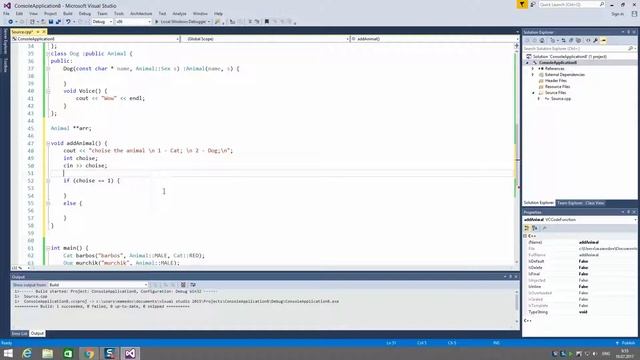The height and width of the screenshot is (360, 640).
Task: Open the Debug menu
Action: pyautogui.click(x=85, y=13)
